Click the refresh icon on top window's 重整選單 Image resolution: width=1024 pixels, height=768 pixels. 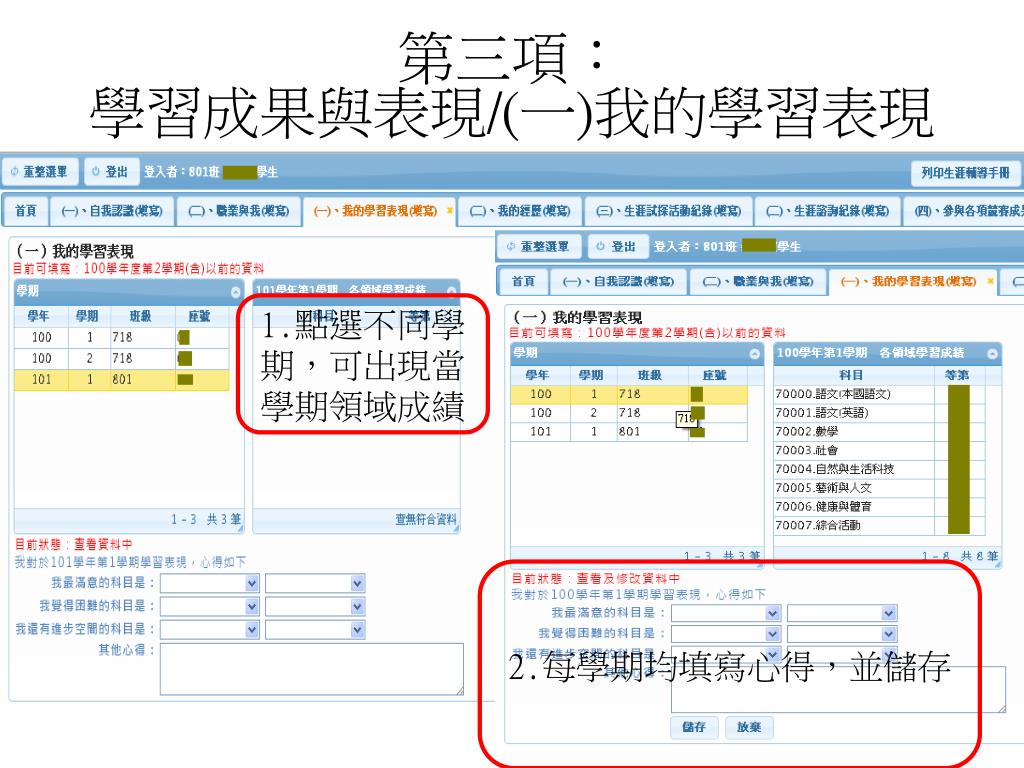pos(14,172)
